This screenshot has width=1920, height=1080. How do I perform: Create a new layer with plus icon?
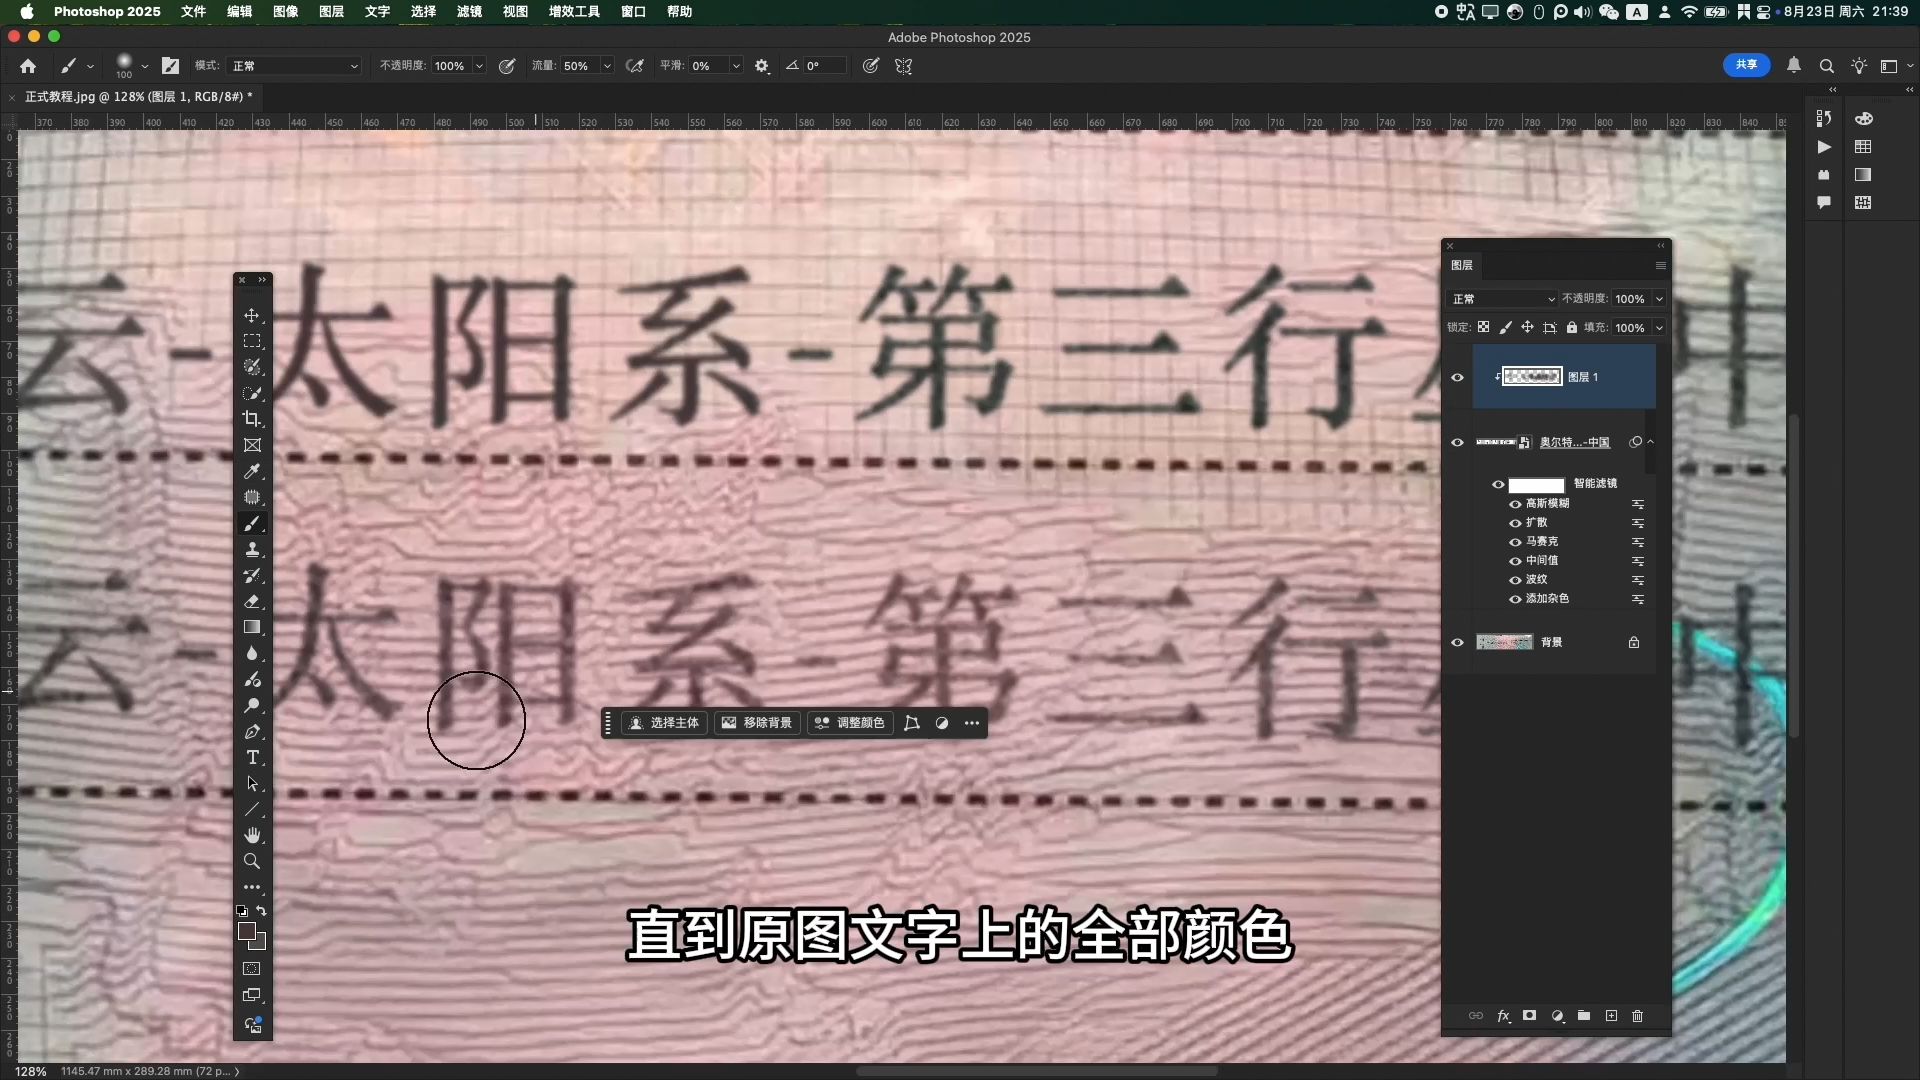[x=1611, y=1016]
